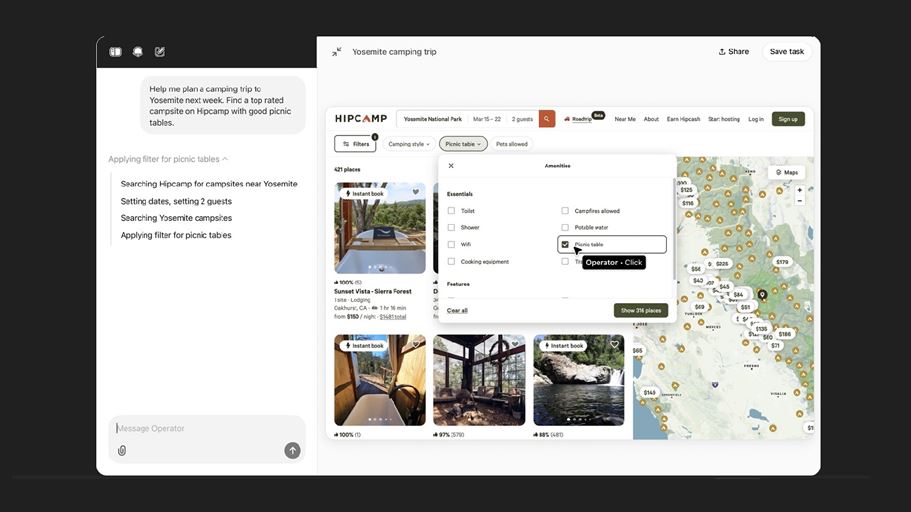Attach a file with paperclip icon

coord(122,450)
